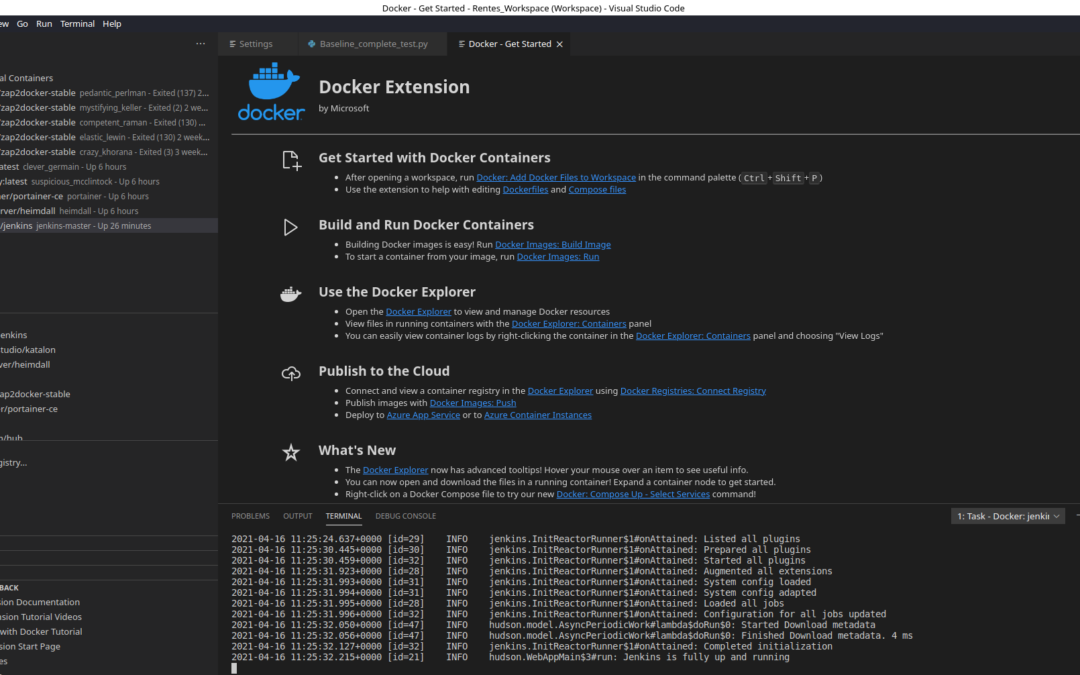This screenshot has width=1080, height=675.
Task: Click the whale icon beside Use the Docker Explorer
Action: tap(291, 294)
